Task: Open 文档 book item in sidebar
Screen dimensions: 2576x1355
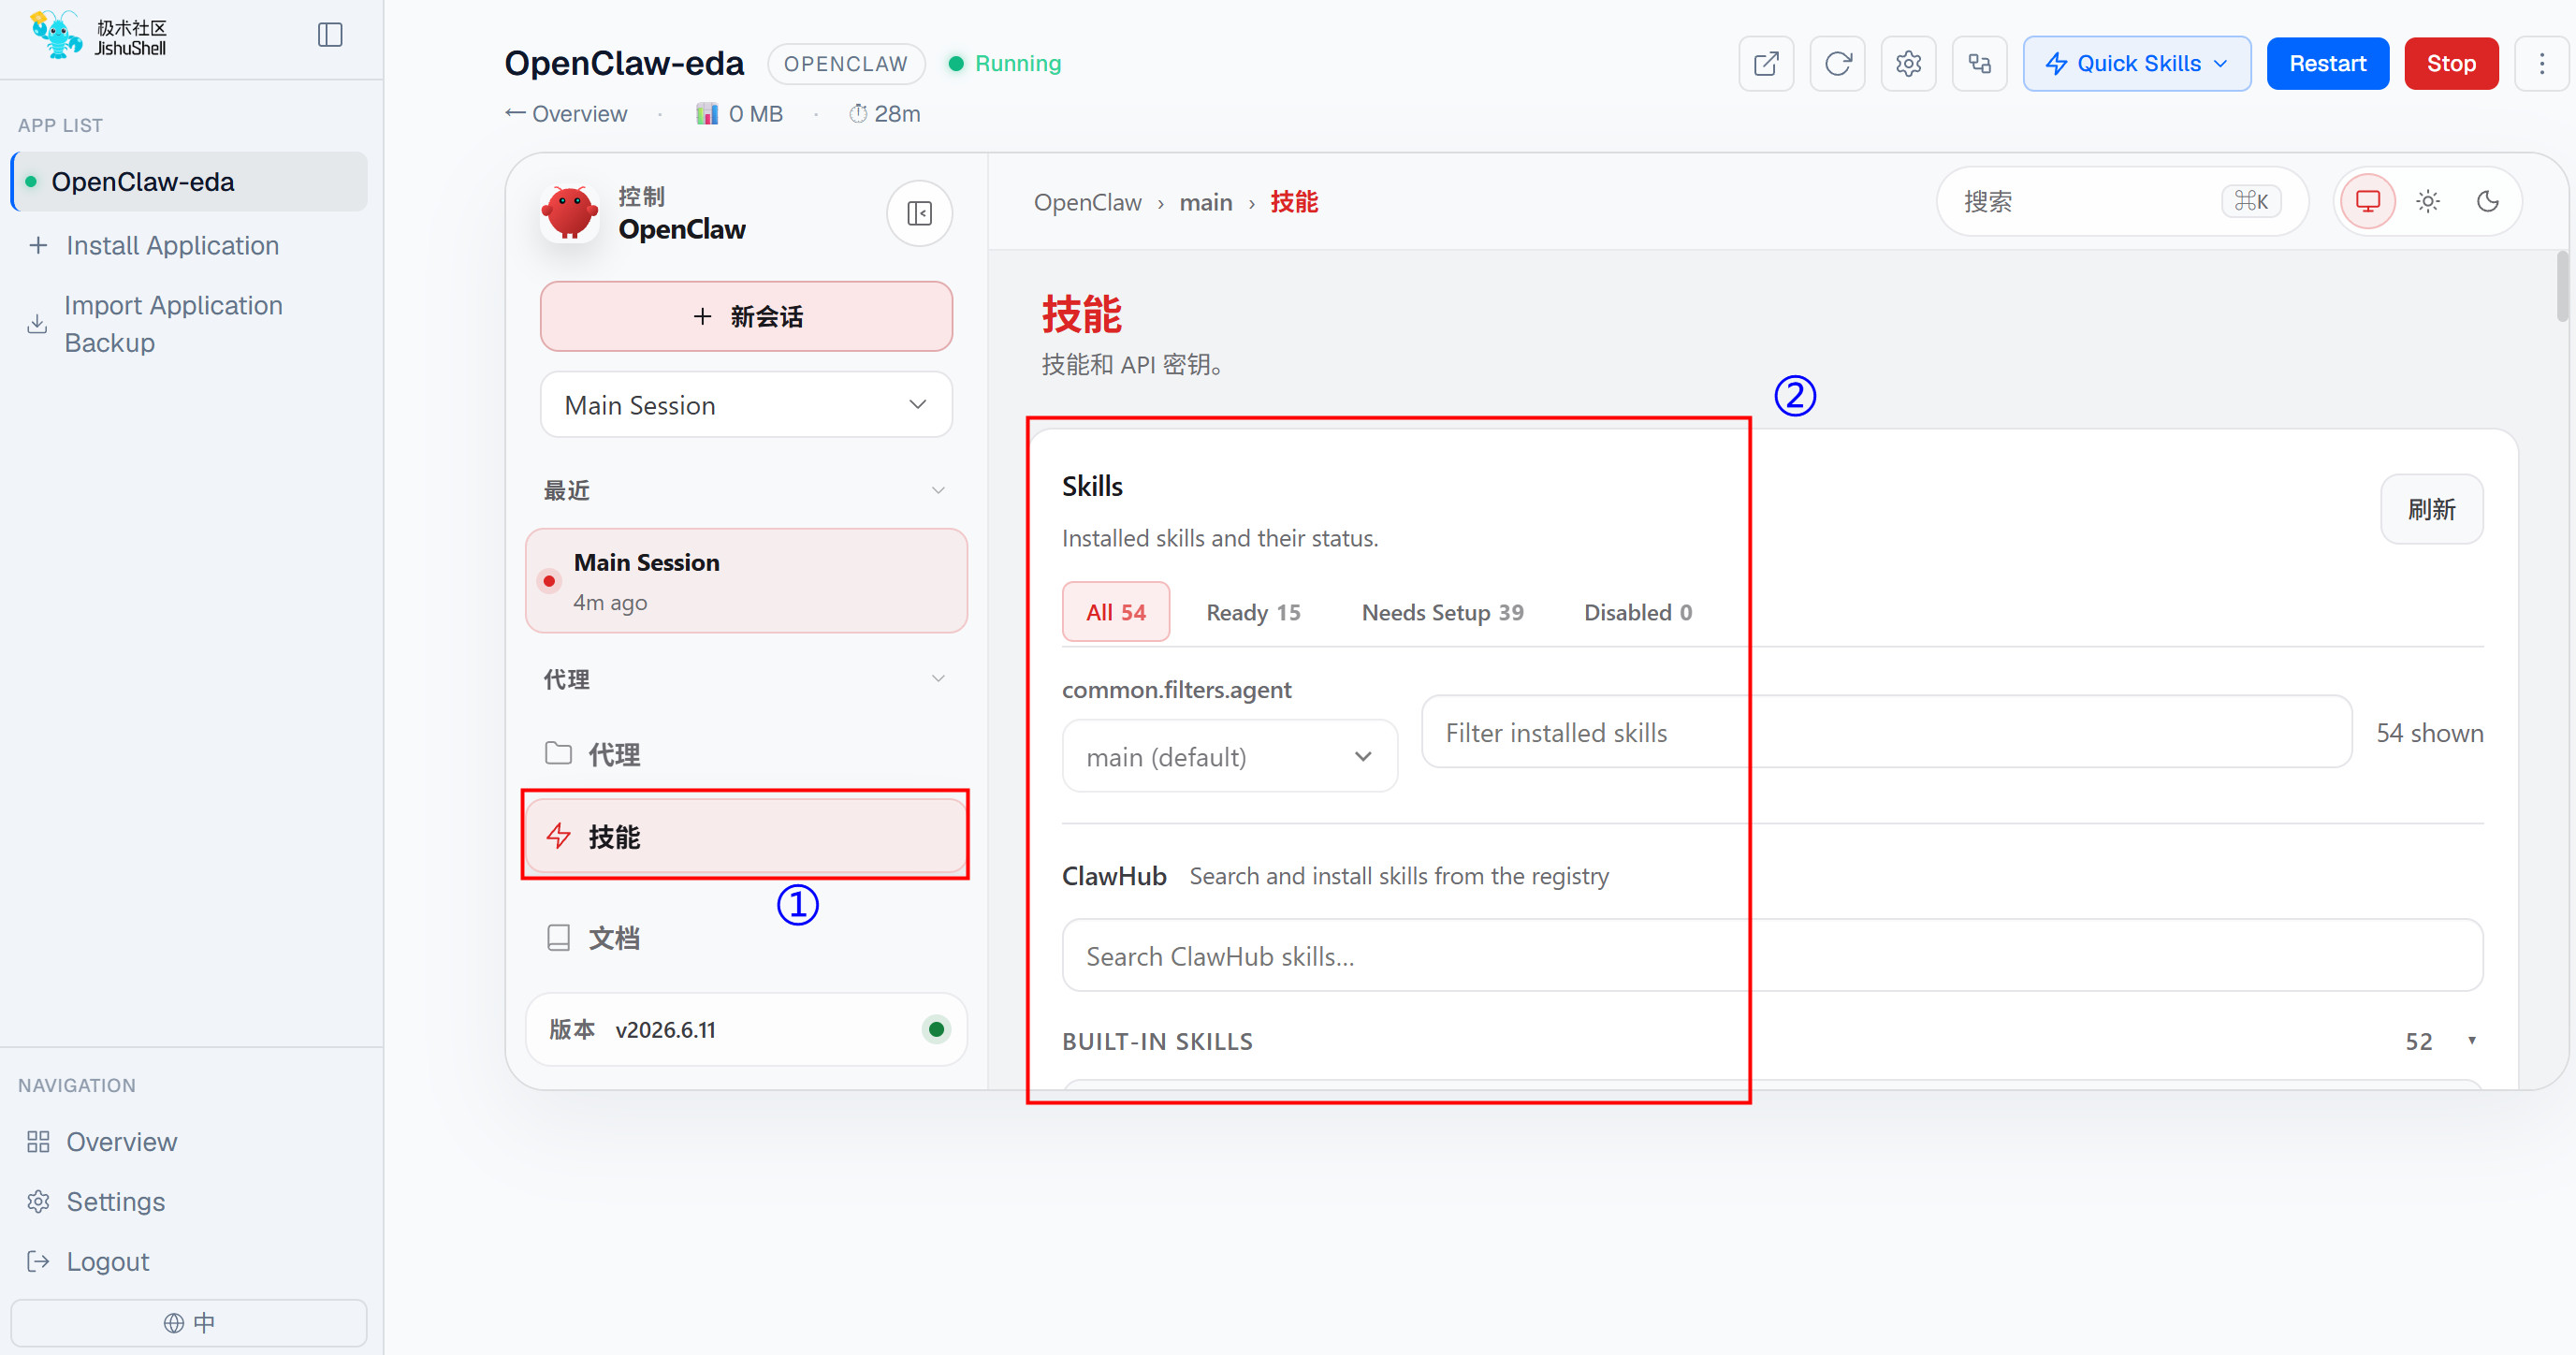Action: coord(746,938)
